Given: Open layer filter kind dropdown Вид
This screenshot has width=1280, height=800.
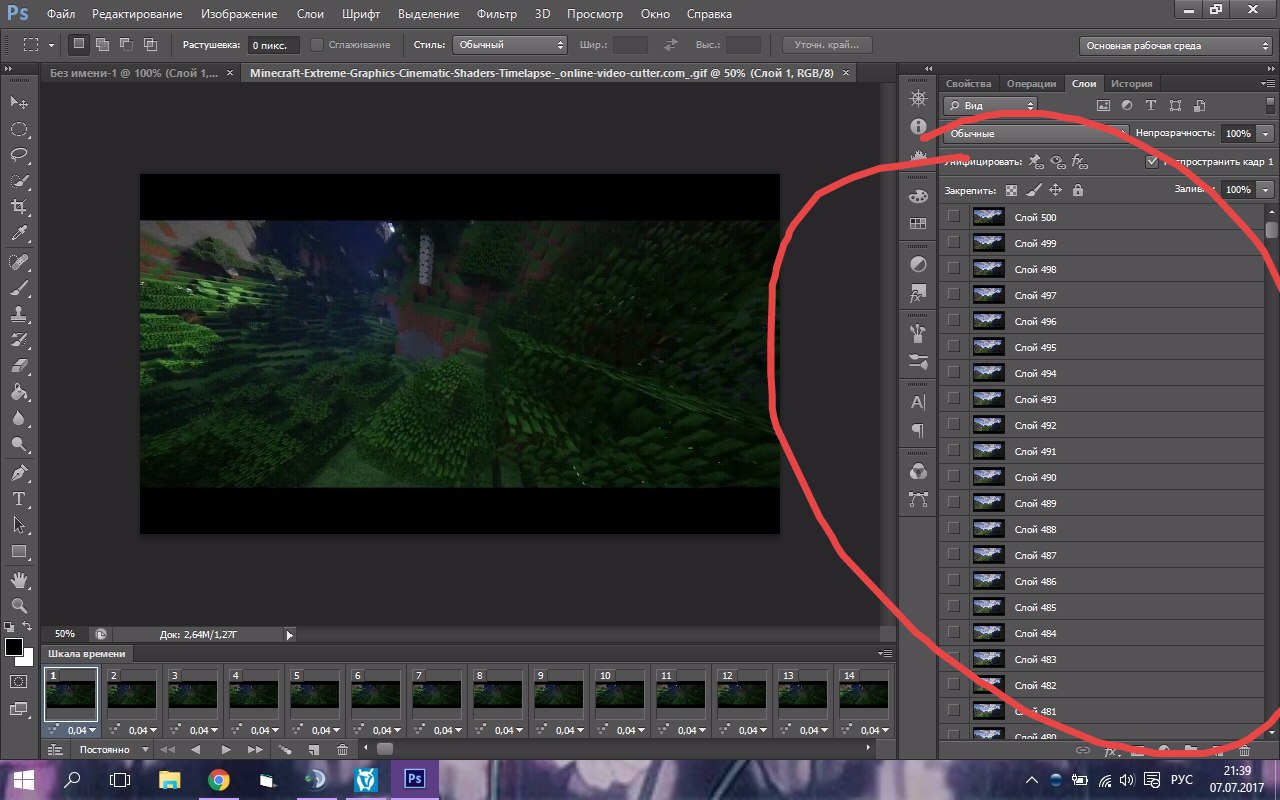Looking at the screenshot, I should point(991,105).
